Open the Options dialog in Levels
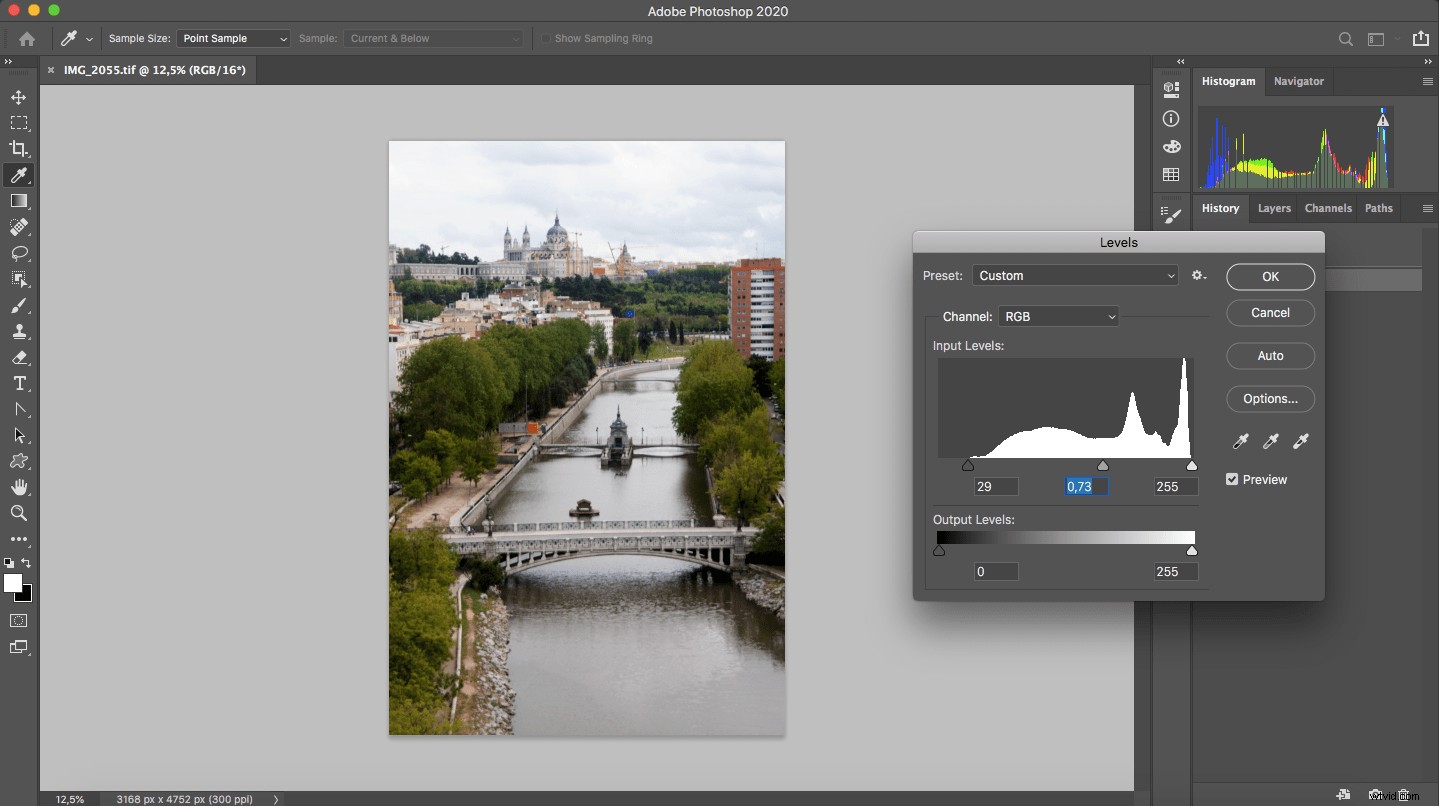 [1269, 399]
